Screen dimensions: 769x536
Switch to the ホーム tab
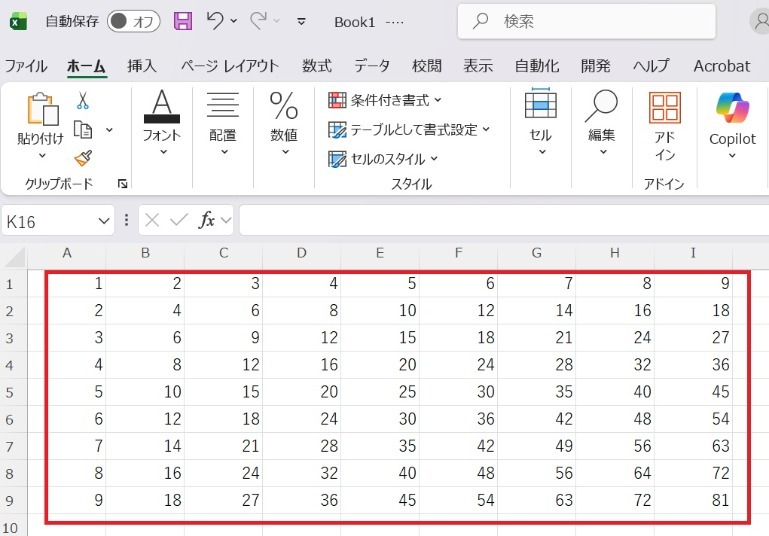pos(86,66)
